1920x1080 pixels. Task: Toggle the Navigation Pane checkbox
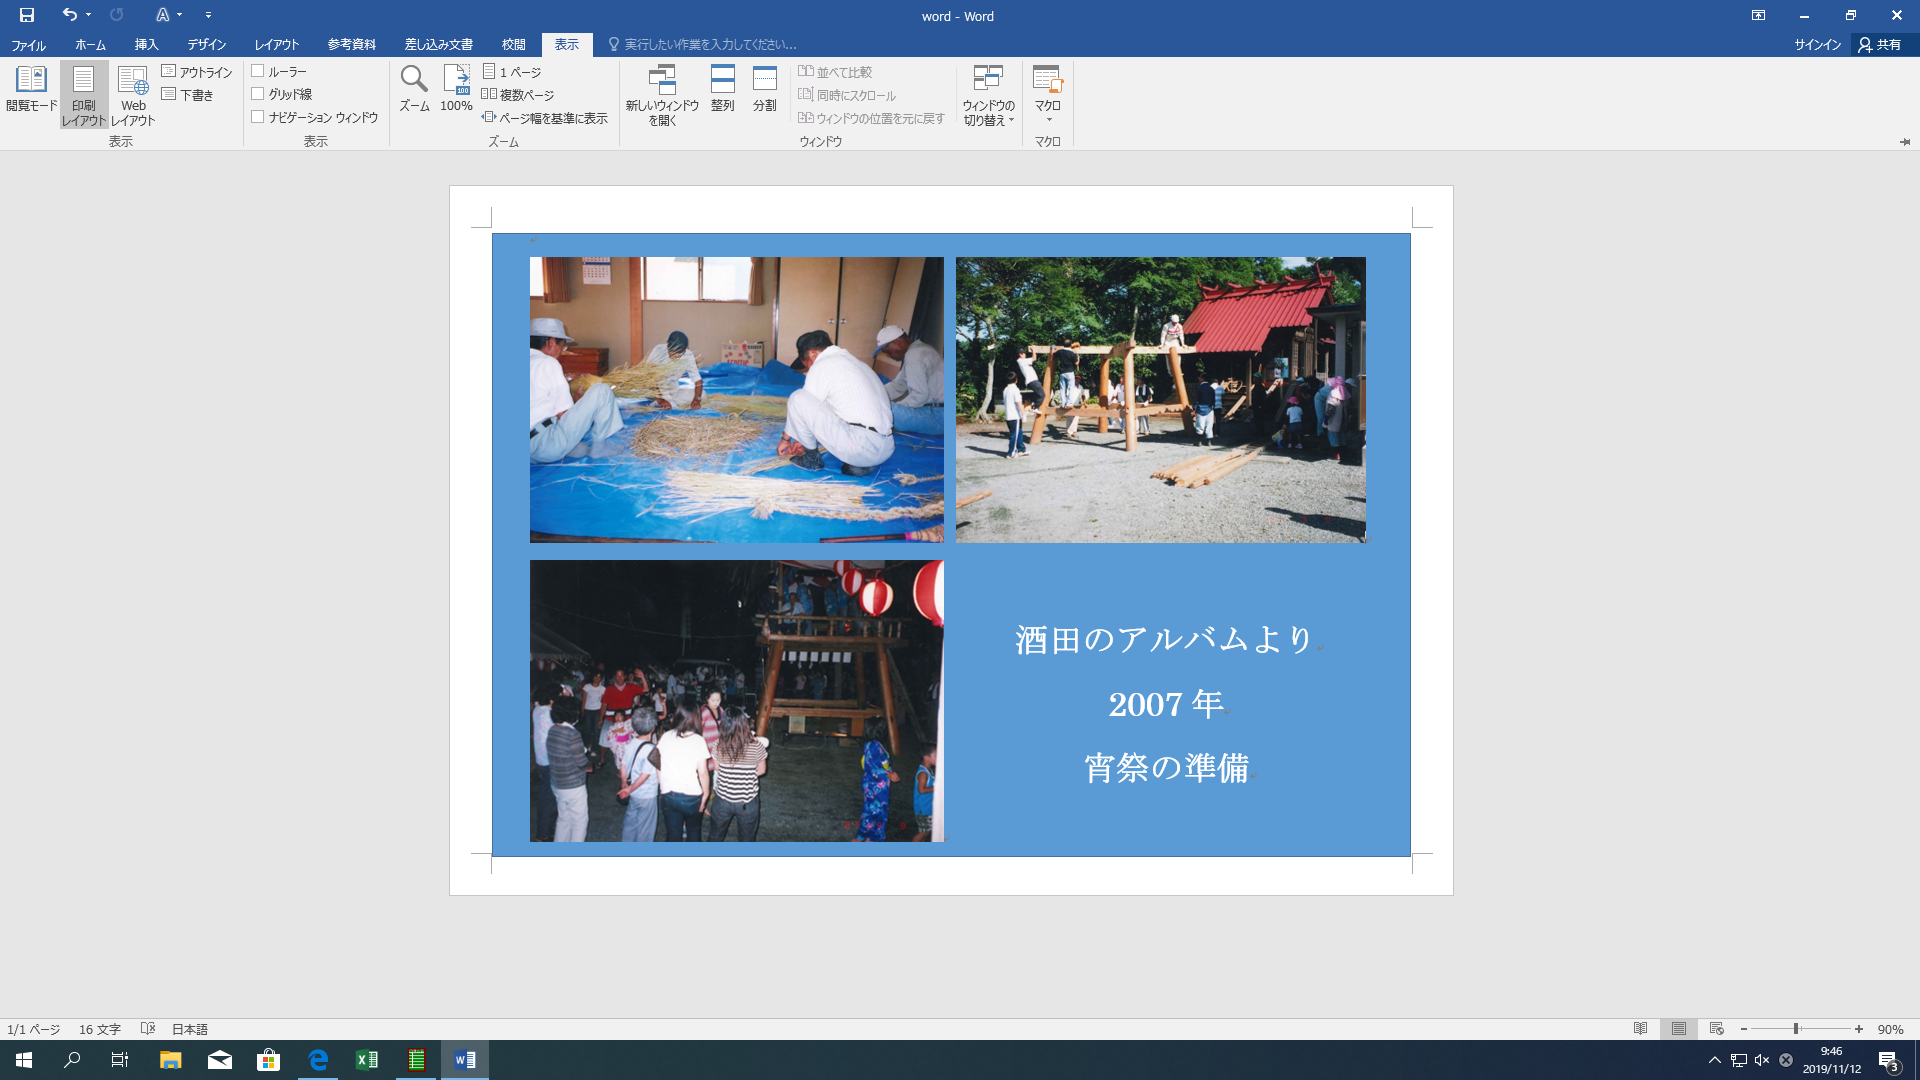(x=257, y=117)
